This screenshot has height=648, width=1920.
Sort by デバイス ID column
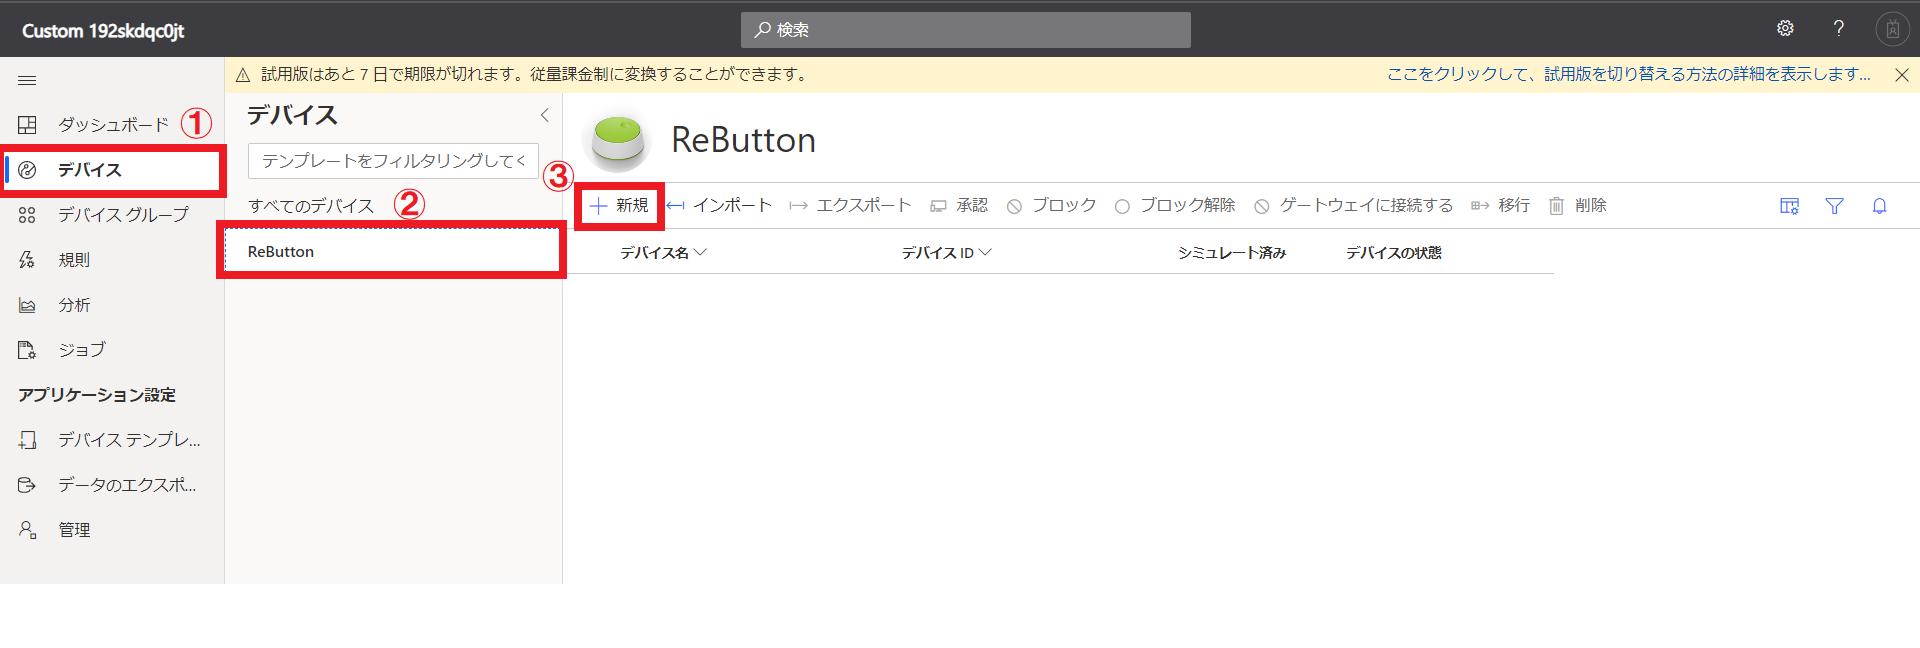tap(946, 253)
